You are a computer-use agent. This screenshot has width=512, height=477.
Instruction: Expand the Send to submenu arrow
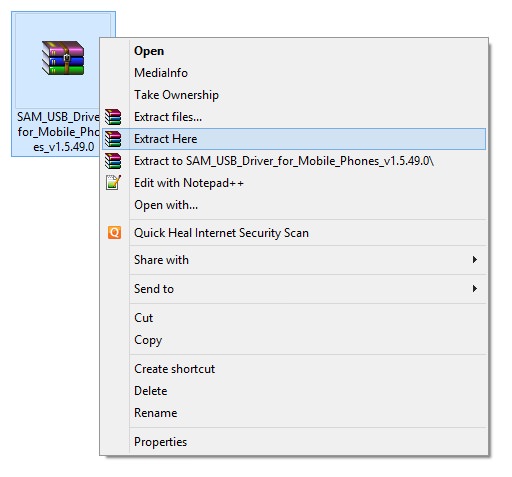click(x=475, y=289)
